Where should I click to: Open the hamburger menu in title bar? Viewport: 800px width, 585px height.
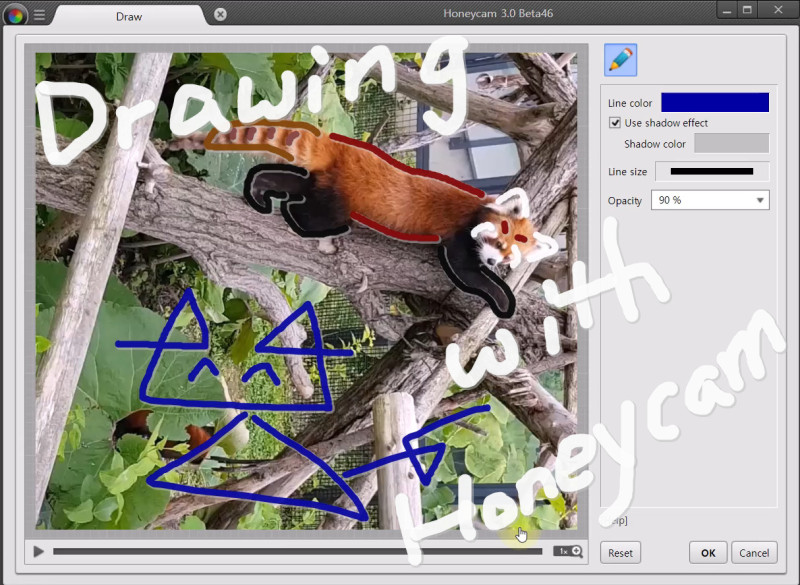coord(39,15)
